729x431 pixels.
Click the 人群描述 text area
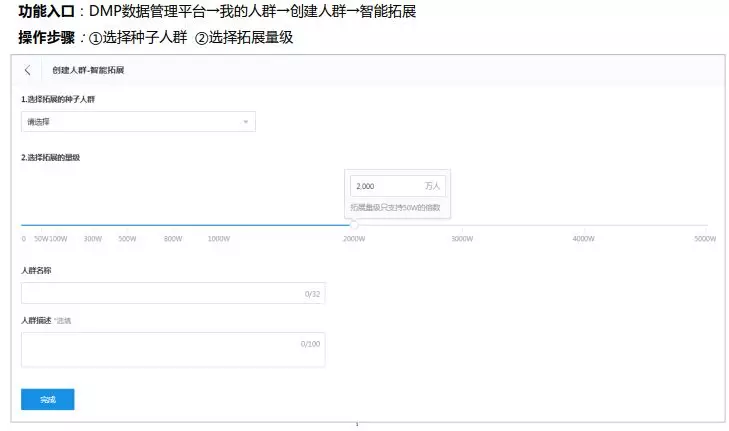tap(173, 350)
